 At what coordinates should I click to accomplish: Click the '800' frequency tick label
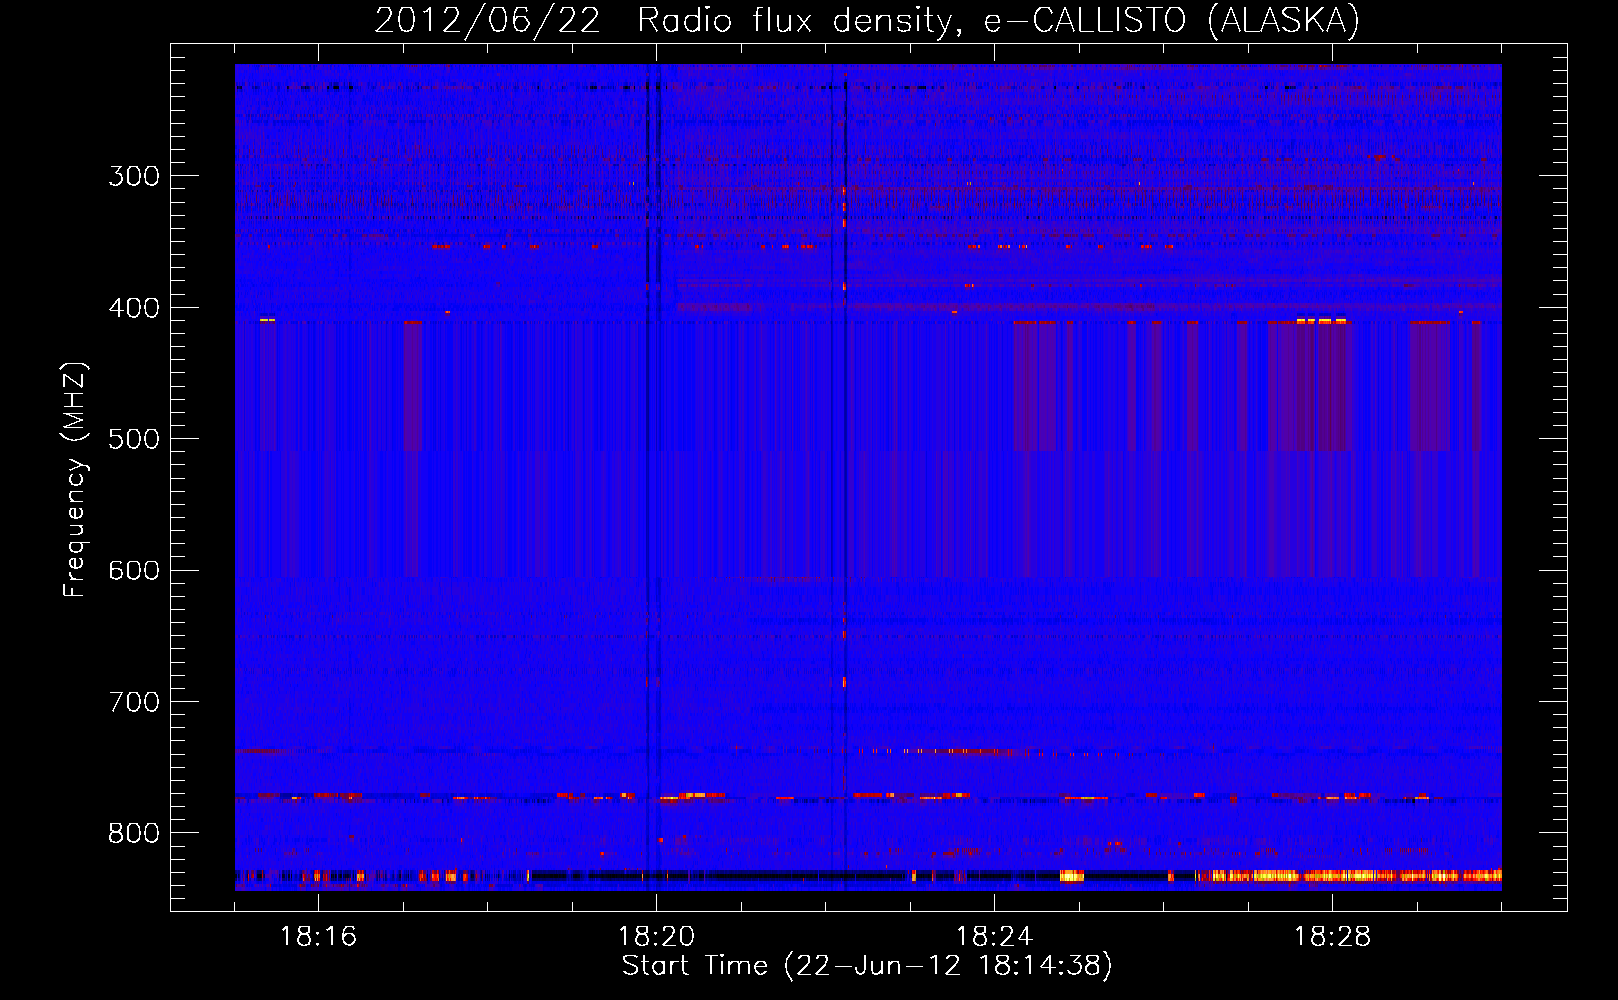point(134,834)
